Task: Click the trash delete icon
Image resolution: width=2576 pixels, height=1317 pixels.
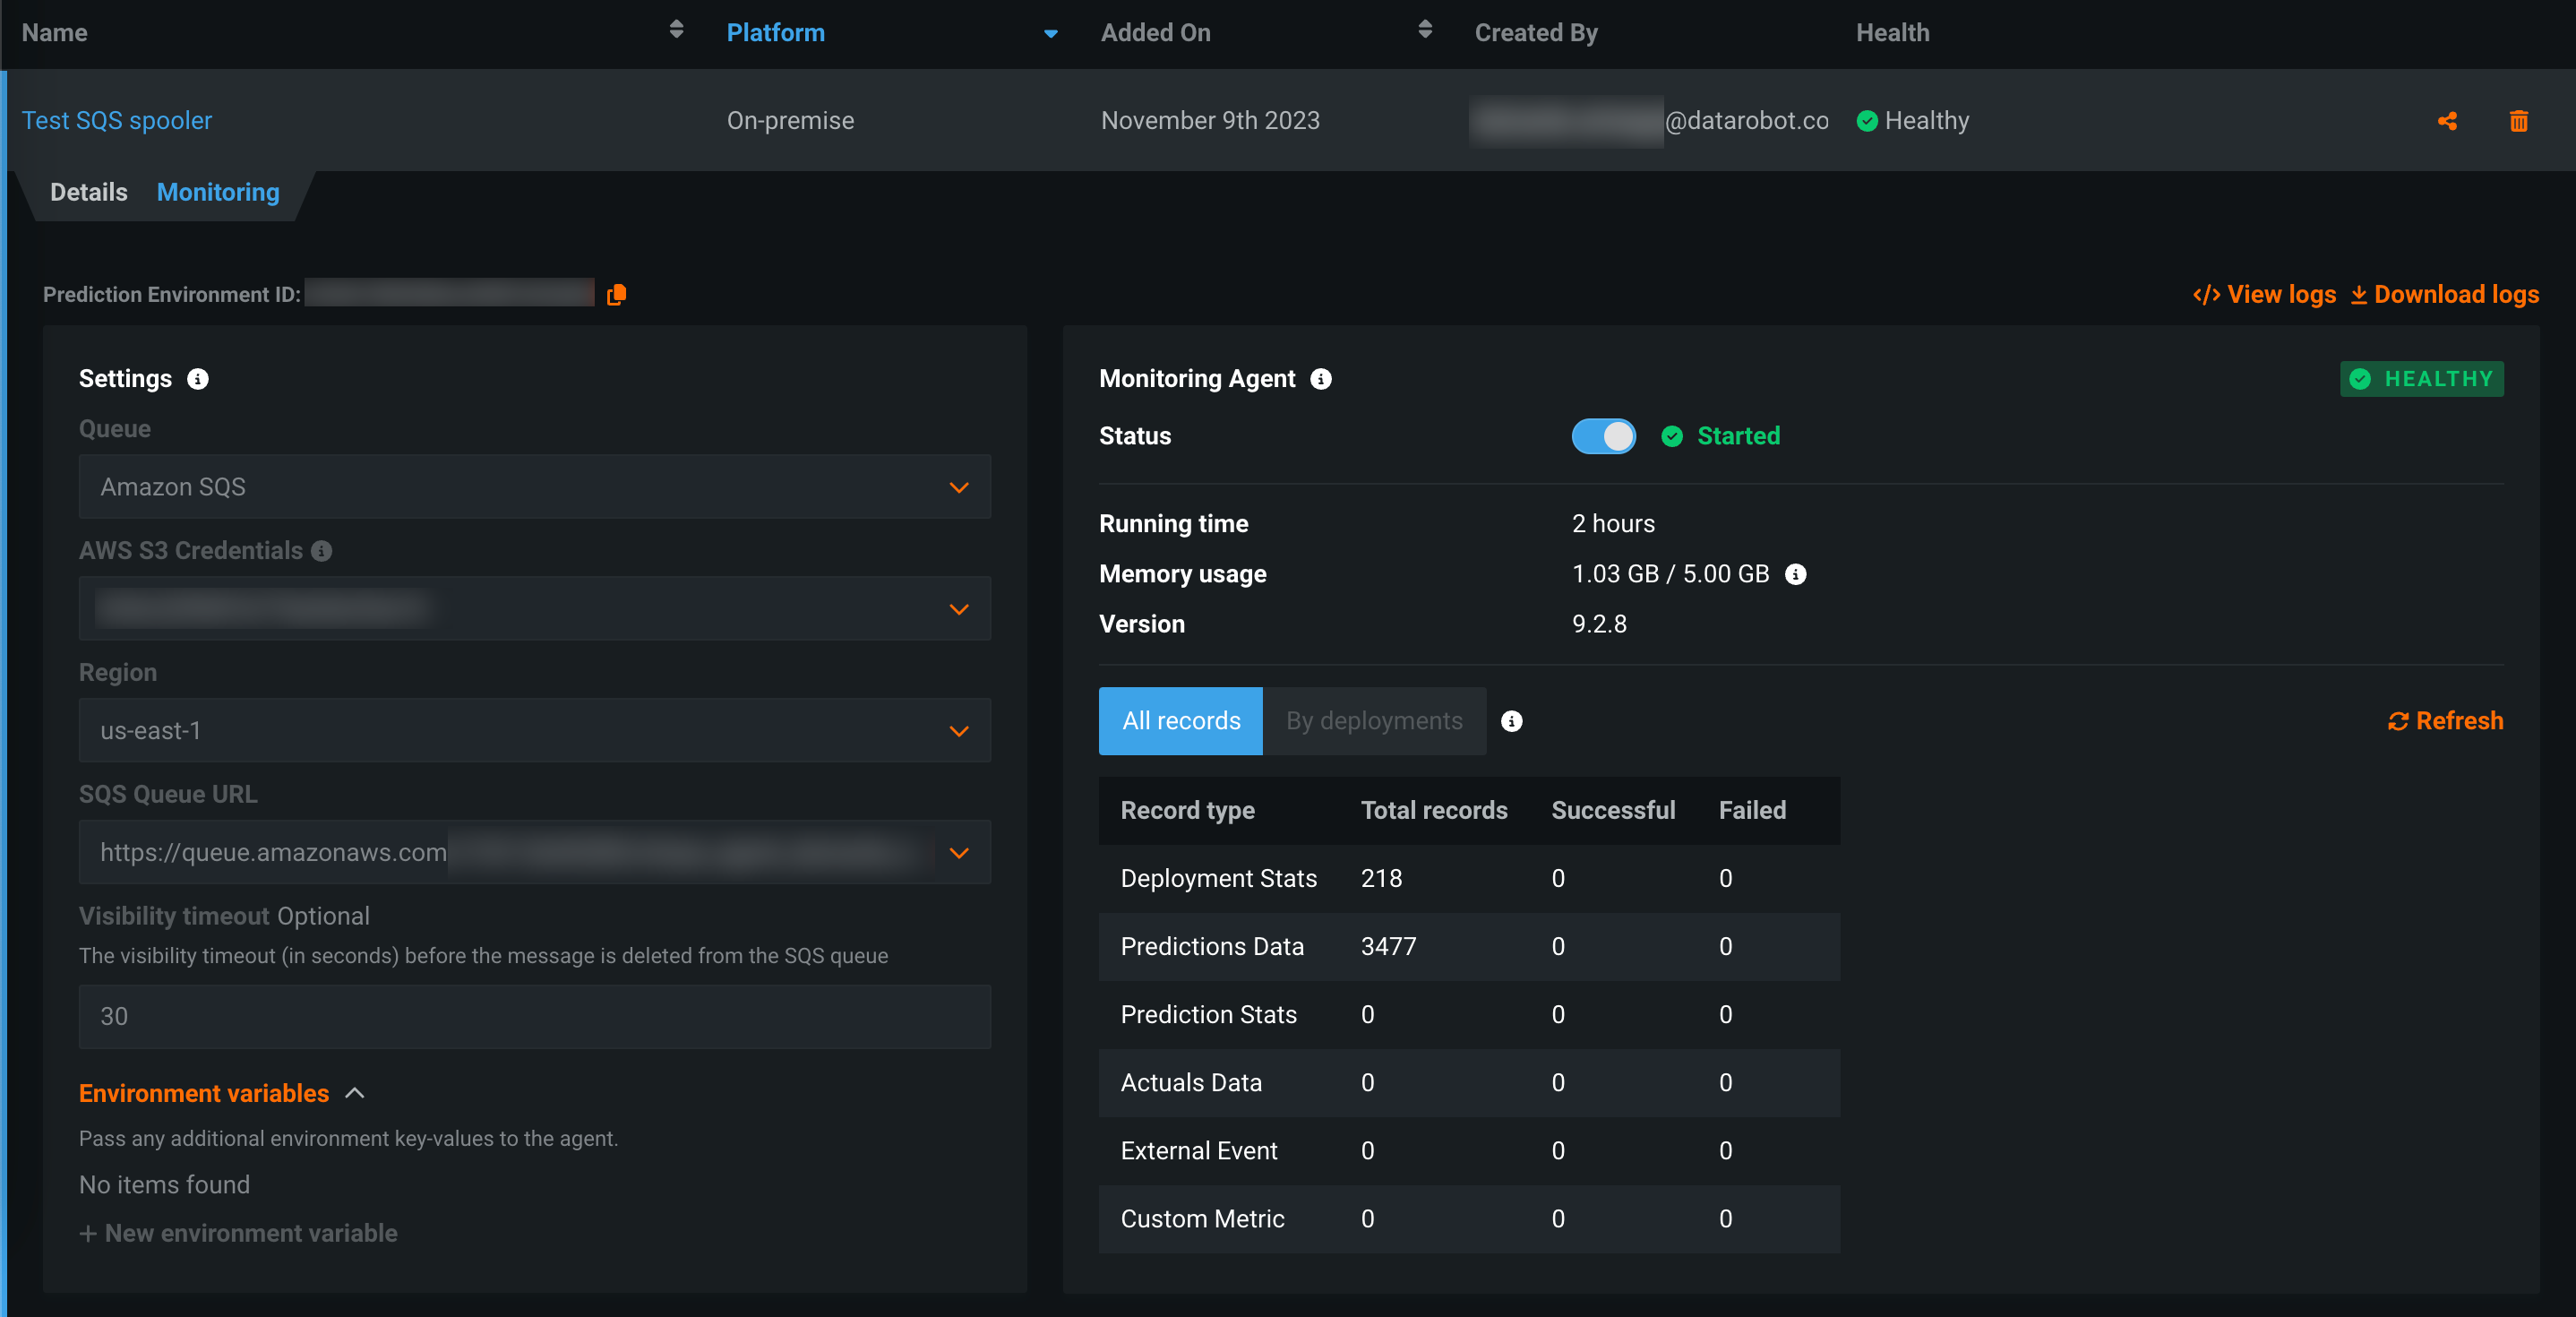Action: pyautogui.click(x=2518, y=121)
